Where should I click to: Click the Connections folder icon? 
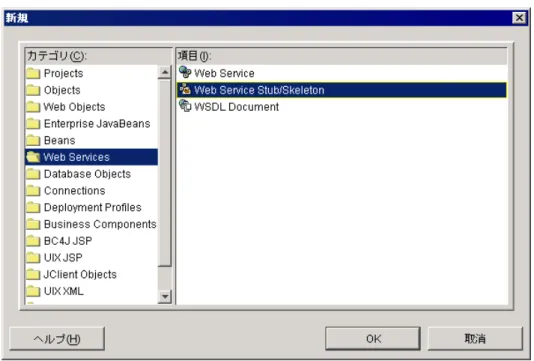33,190
